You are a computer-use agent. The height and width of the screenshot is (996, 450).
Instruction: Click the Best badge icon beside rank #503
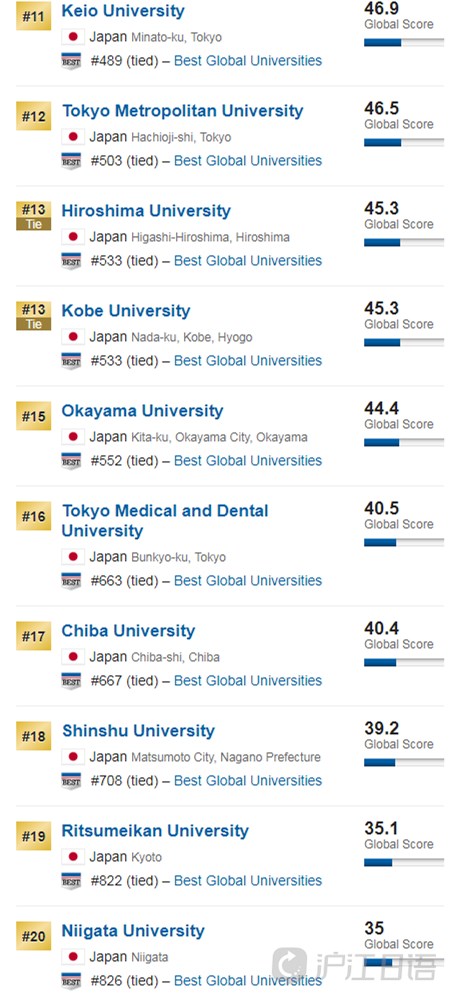pos(71,161)
